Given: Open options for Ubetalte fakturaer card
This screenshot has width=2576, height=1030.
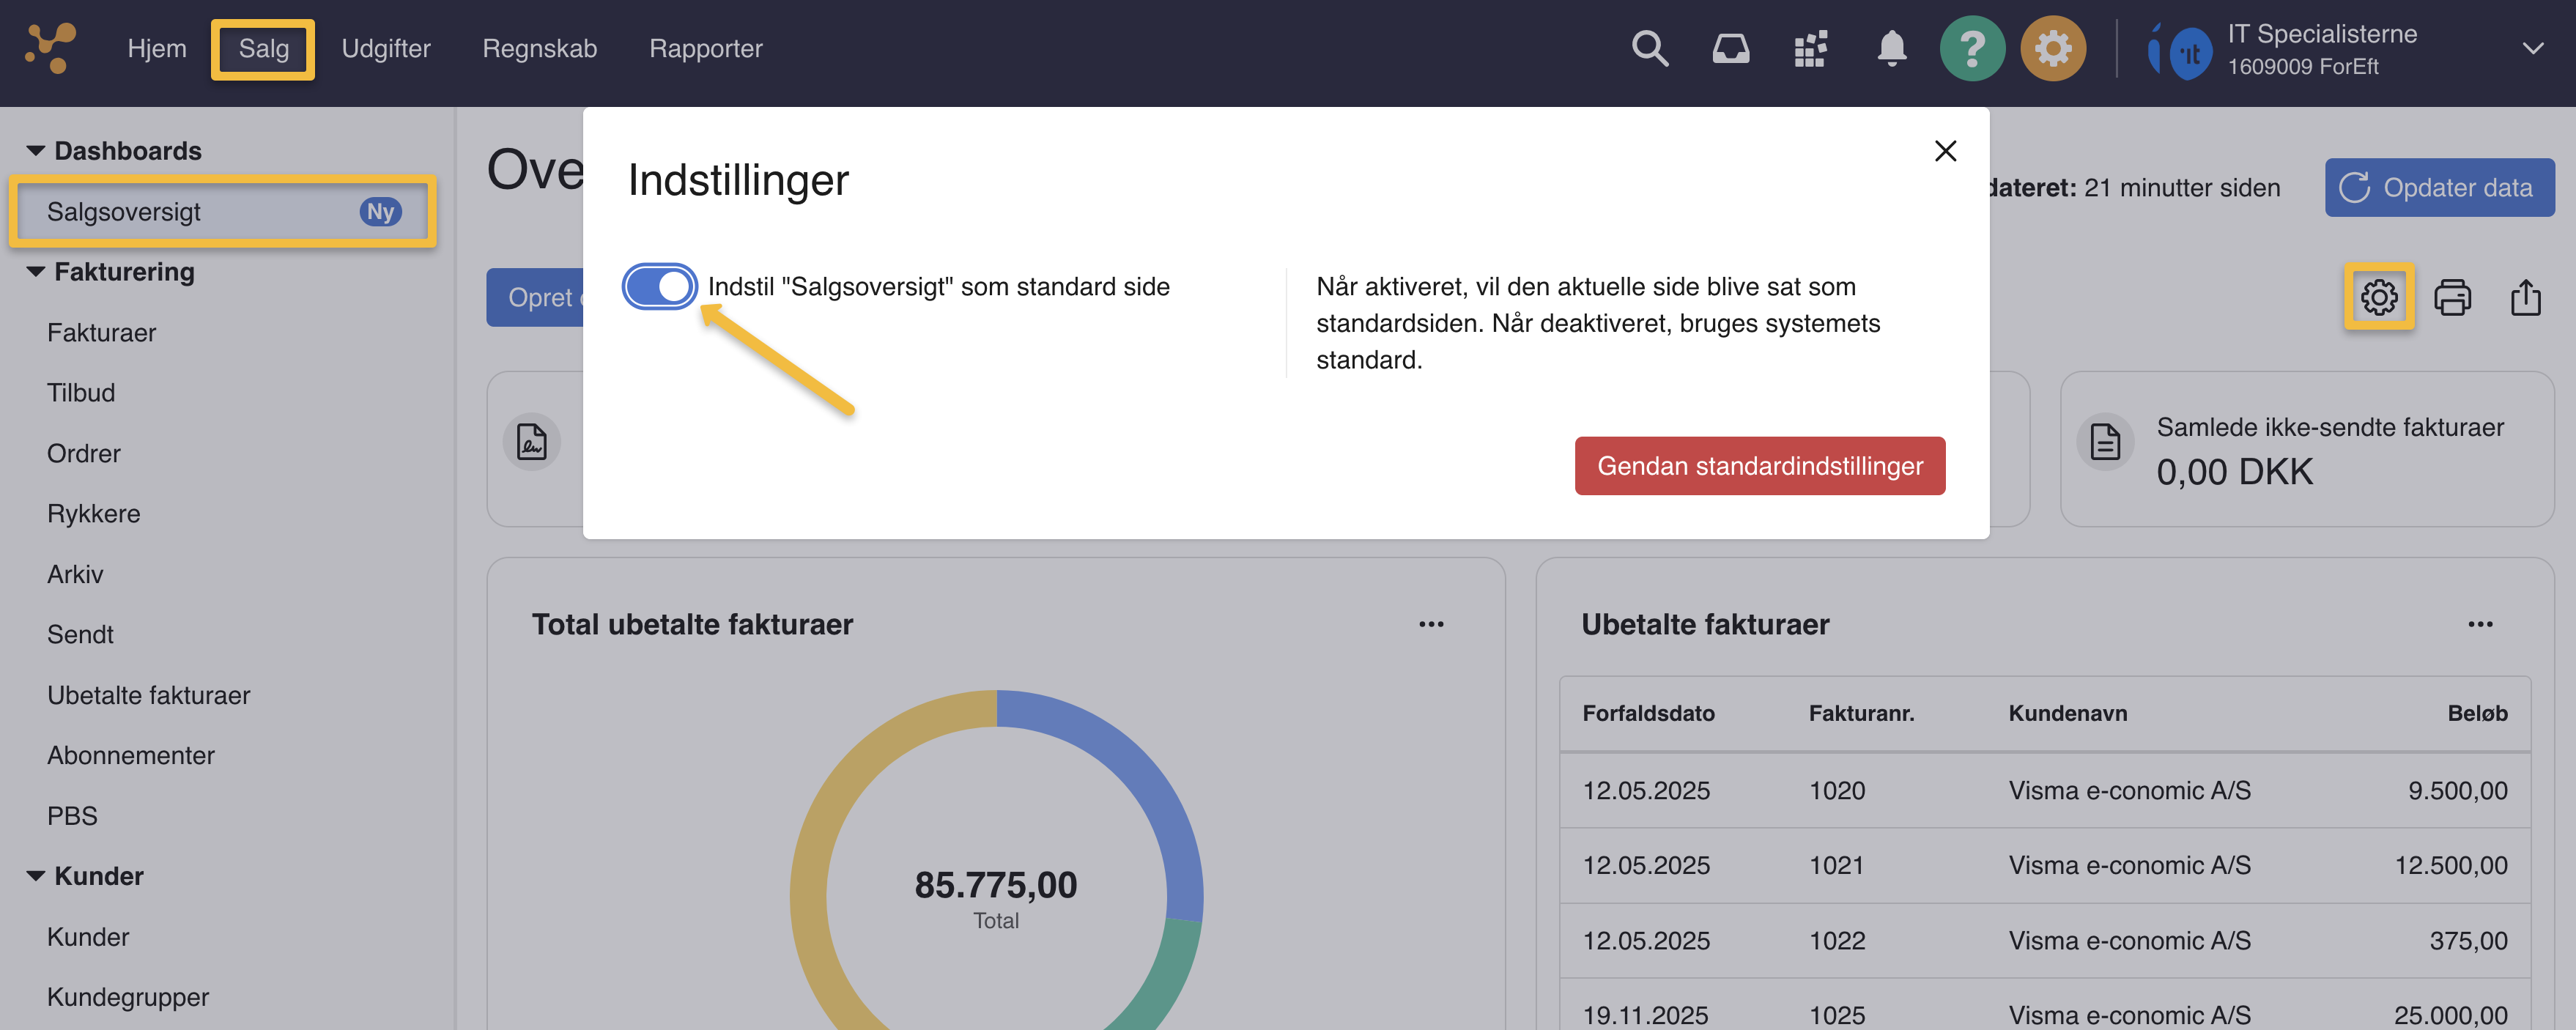Looking at the screenshot, I should point(2479,624).
